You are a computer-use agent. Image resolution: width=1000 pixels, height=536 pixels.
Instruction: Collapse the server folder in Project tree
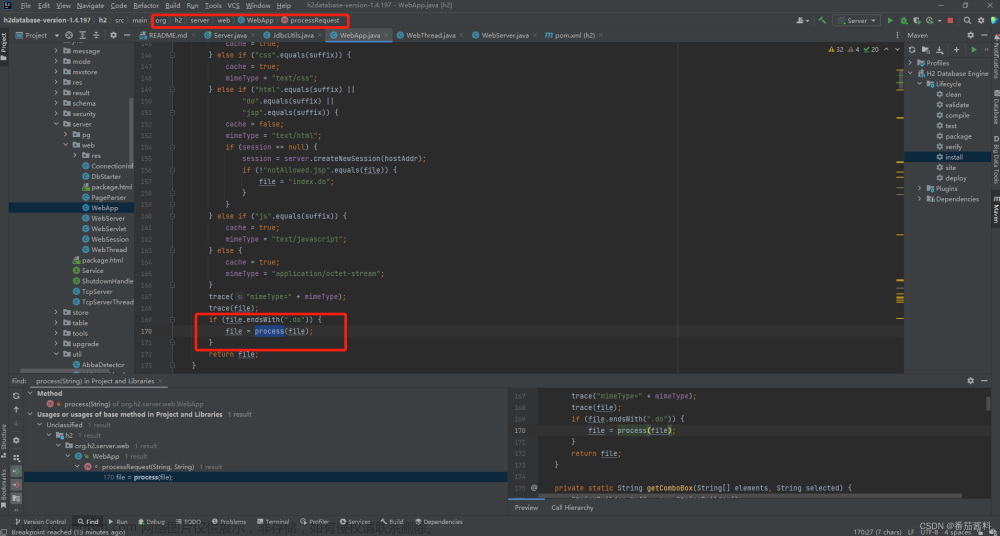pyautogui.click(x=57, y=124)
